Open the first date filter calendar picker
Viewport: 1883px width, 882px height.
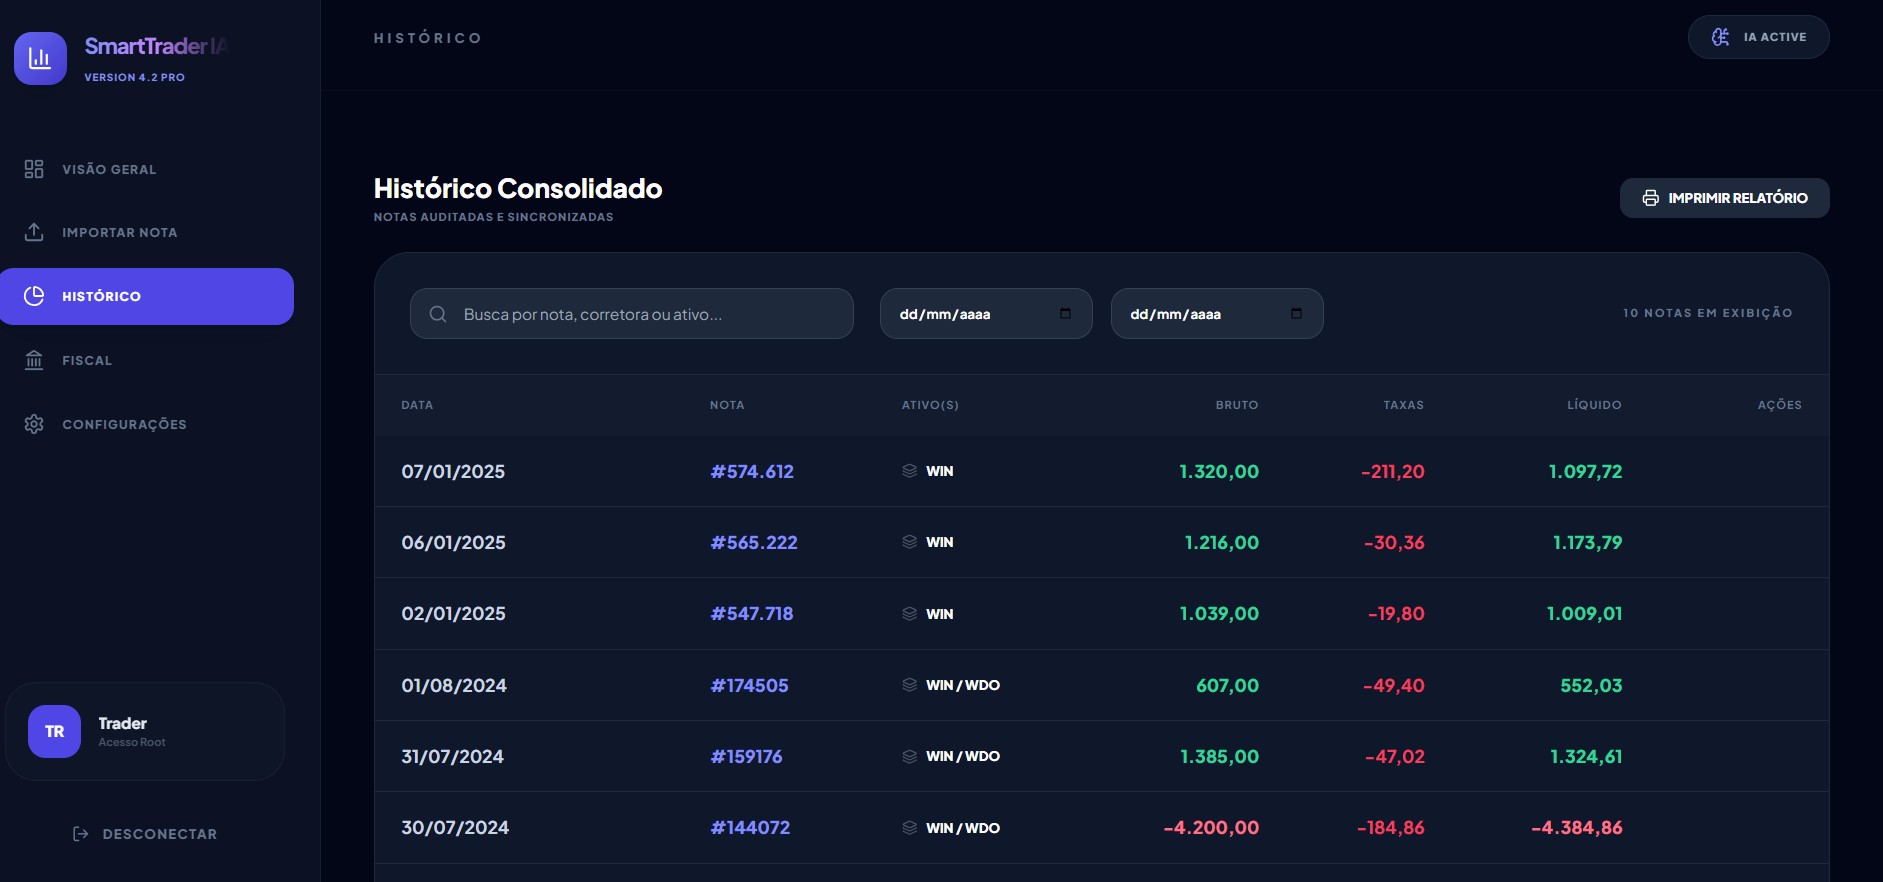(1065, 314)
